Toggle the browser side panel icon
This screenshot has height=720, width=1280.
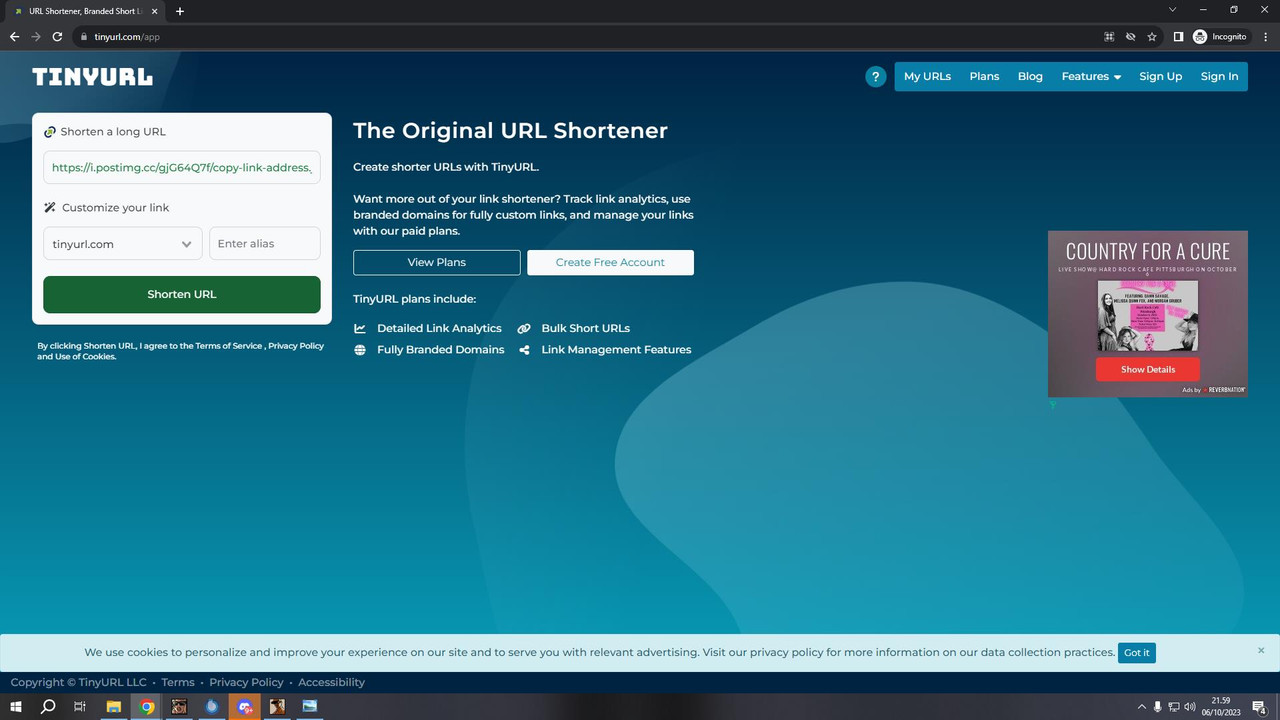tap(1178, 37)
